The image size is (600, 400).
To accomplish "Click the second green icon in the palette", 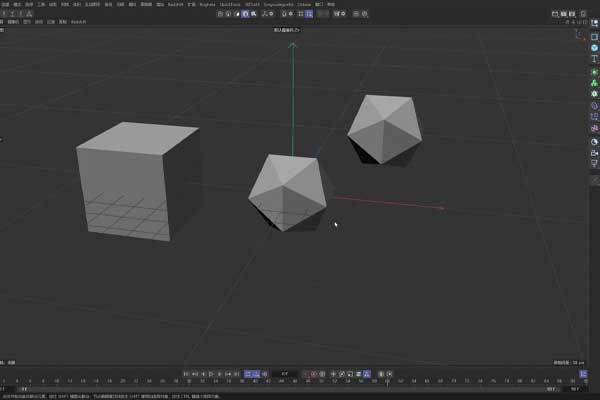I will (594, 83).
